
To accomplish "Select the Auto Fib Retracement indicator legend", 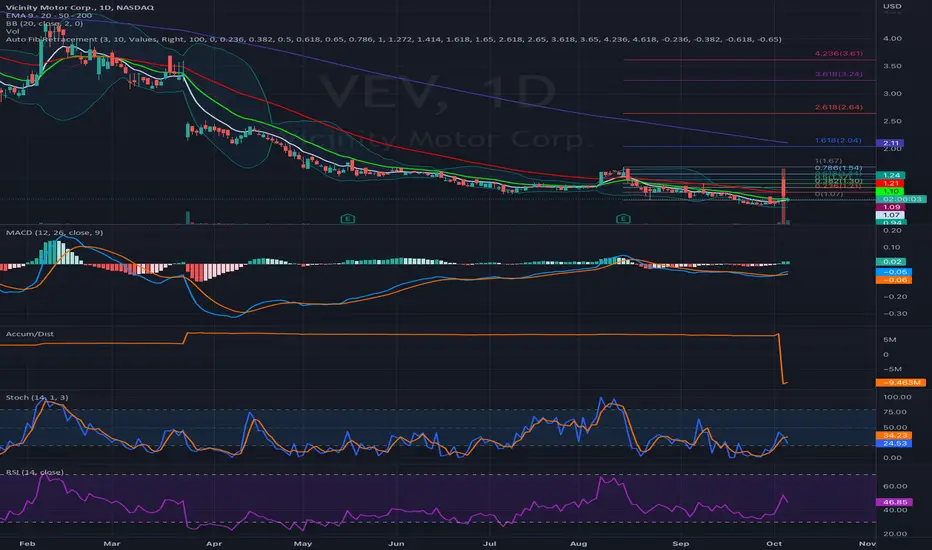I will pyautogui.click(x=393, y=39).
